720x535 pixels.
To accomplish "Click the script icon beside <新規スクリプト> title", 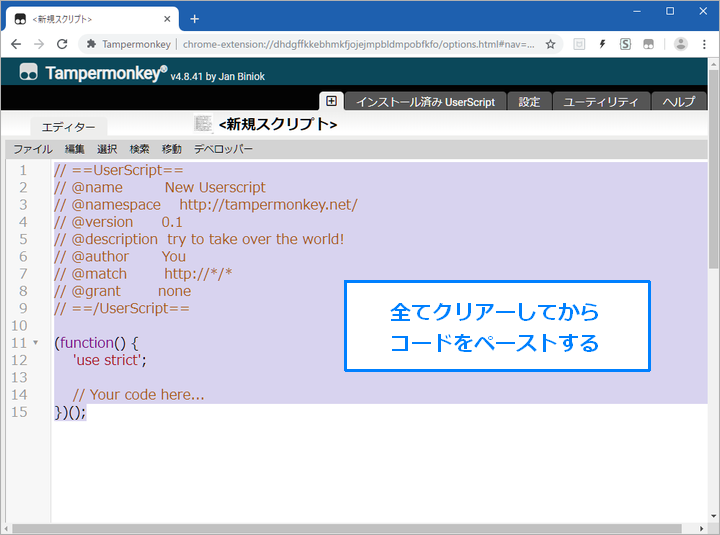I will tap(203, 124).
